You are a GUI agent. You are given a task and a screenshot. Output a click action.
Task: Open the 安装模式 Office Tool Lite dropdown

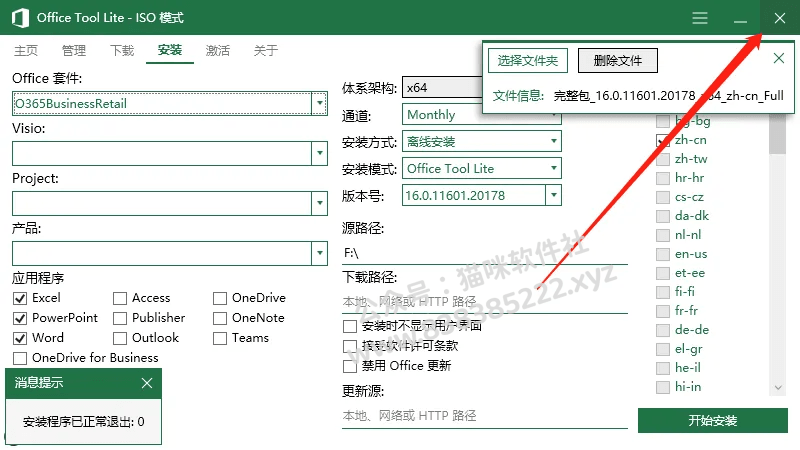pos(482,168)
